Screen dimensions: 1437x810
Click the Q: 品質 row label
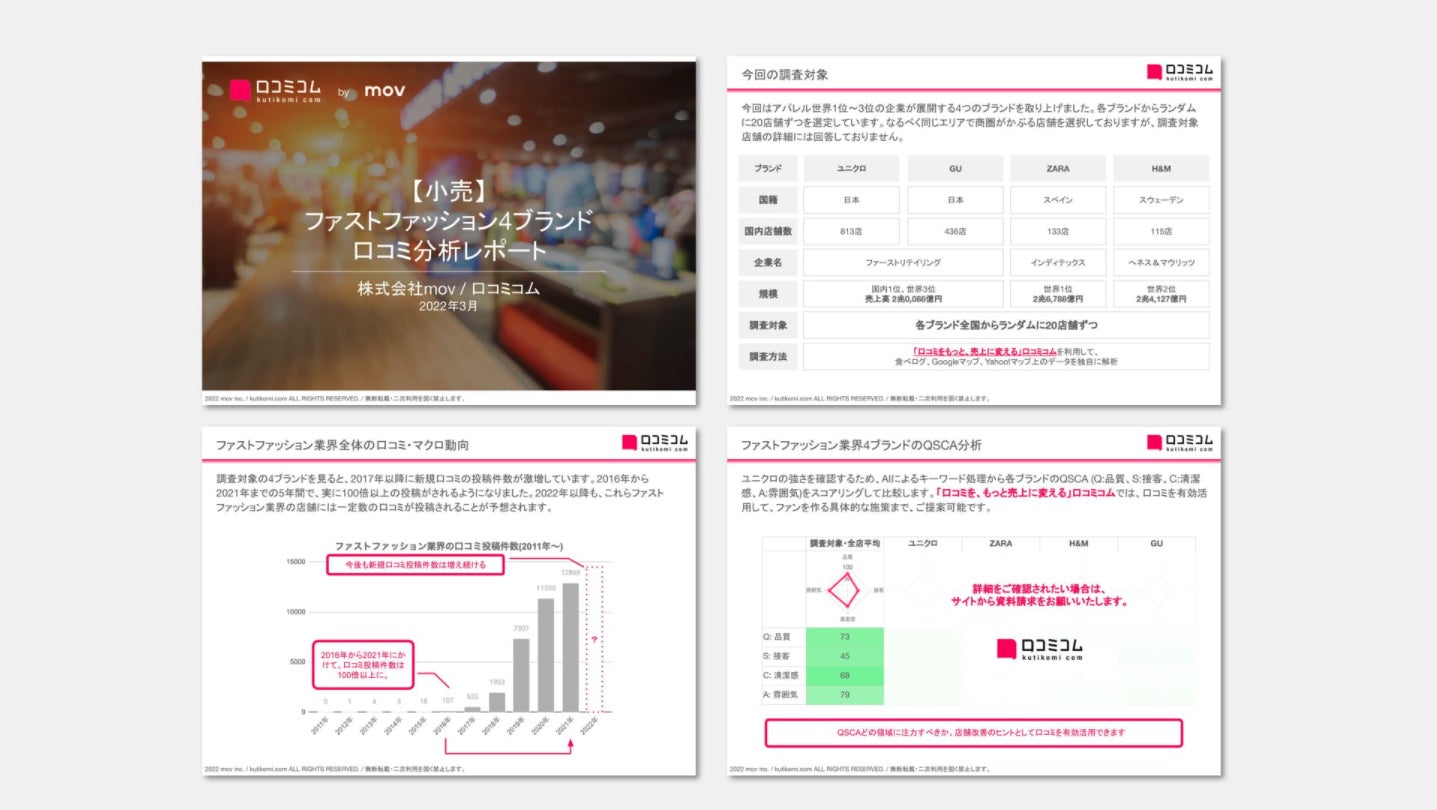pos(782,637)
